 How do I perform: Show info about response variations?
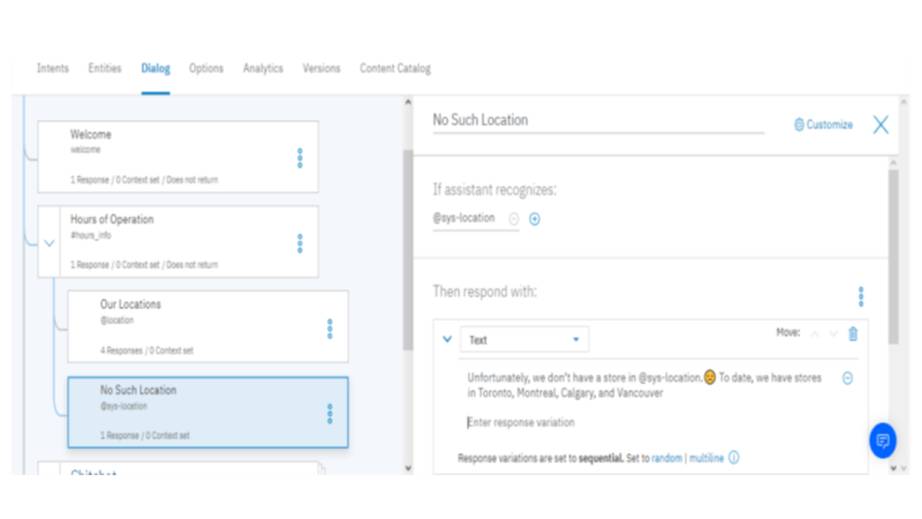point(734,458)
